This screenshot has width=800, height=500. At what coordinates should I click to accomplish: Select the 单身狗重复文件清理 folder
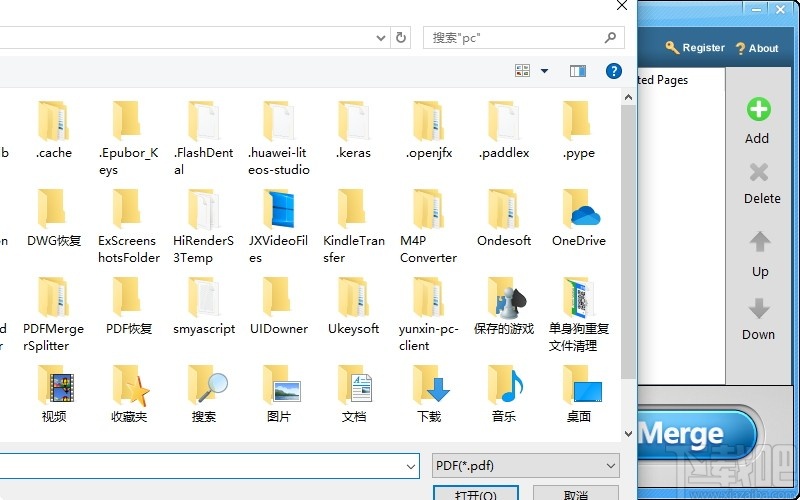click(x=579, y=315)
